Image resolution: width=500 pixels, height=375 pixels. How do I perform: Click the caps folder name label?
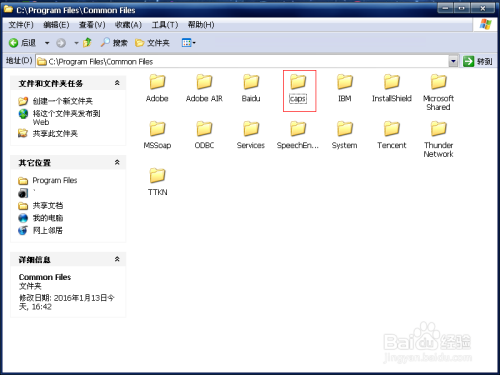click(298, 99)
